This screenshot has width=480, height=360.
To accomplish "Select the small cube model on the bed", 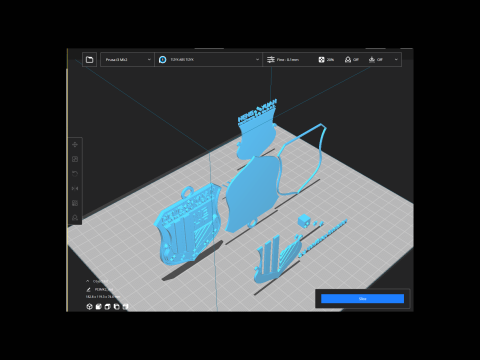I will tap(304, 221).
